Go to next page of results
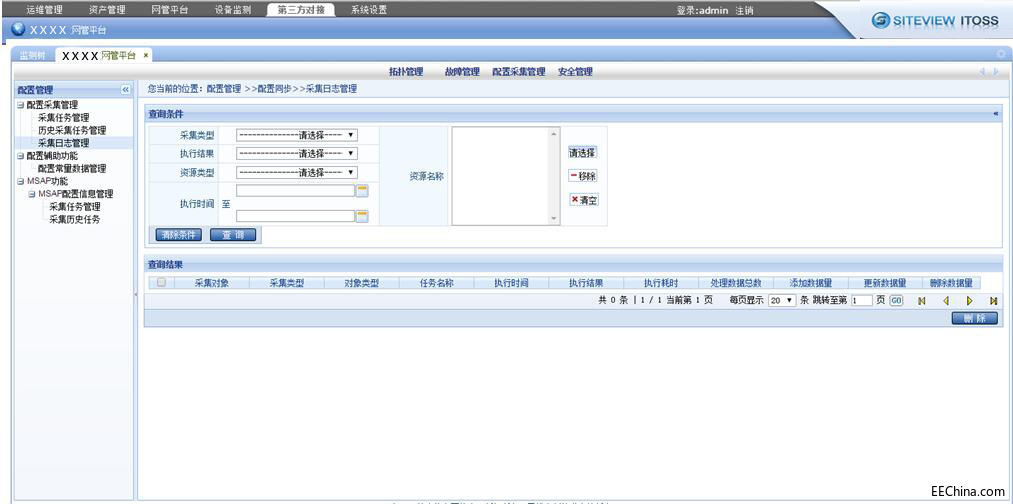The height and width of the screenshot is (504, 1013). click(x=970, y=301)
